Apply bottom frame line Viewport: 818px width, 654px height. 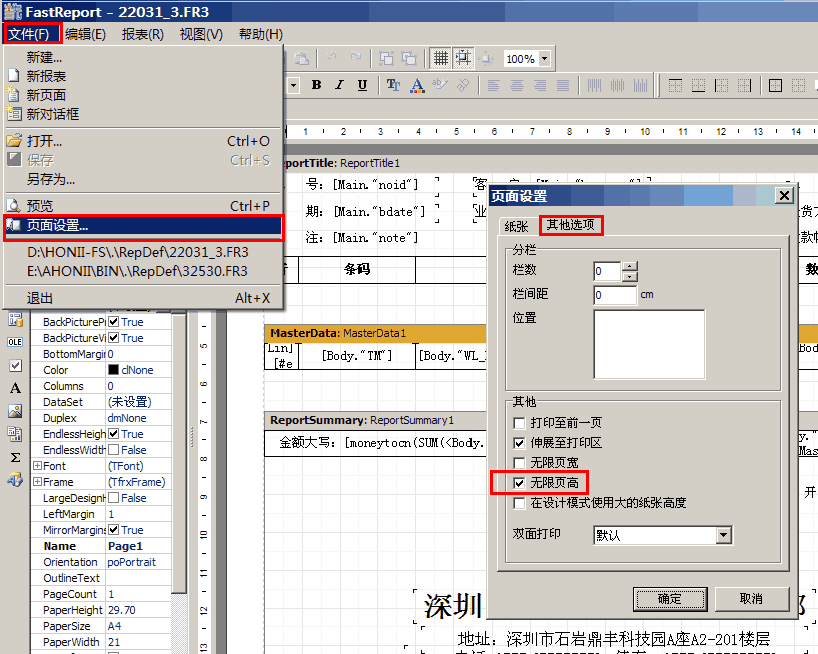point(698,85)
